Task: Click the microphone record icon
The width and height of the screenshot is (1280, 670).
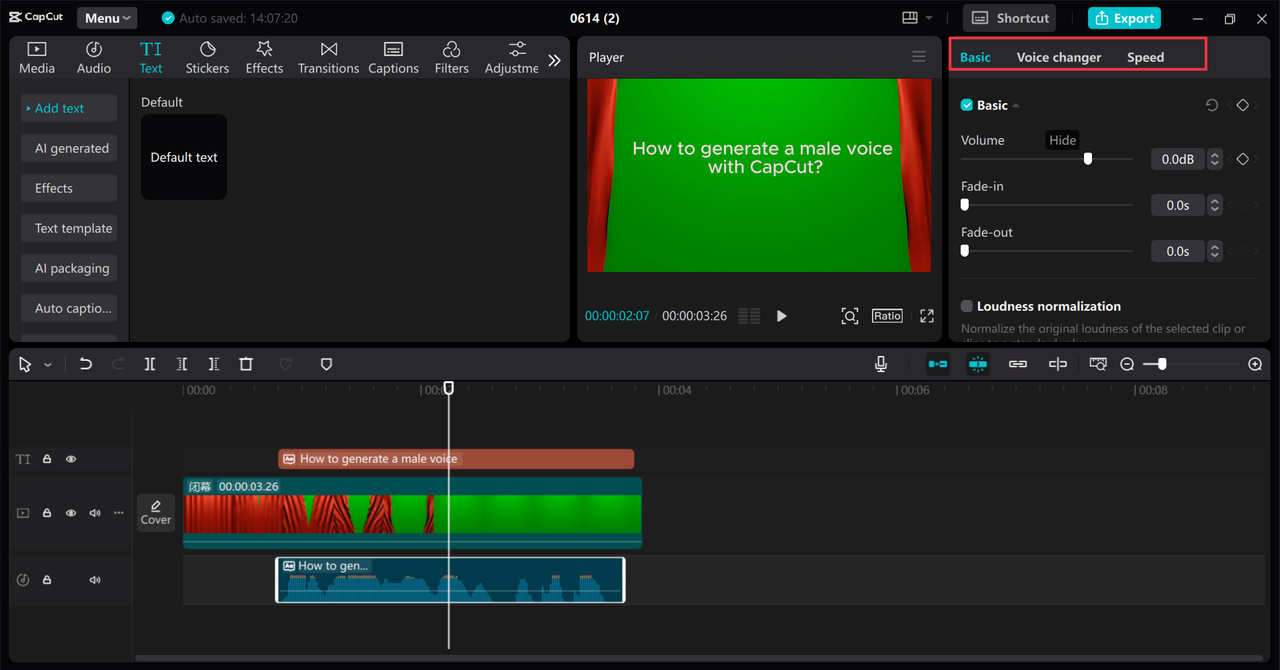Action: click(x=881, y=364)
